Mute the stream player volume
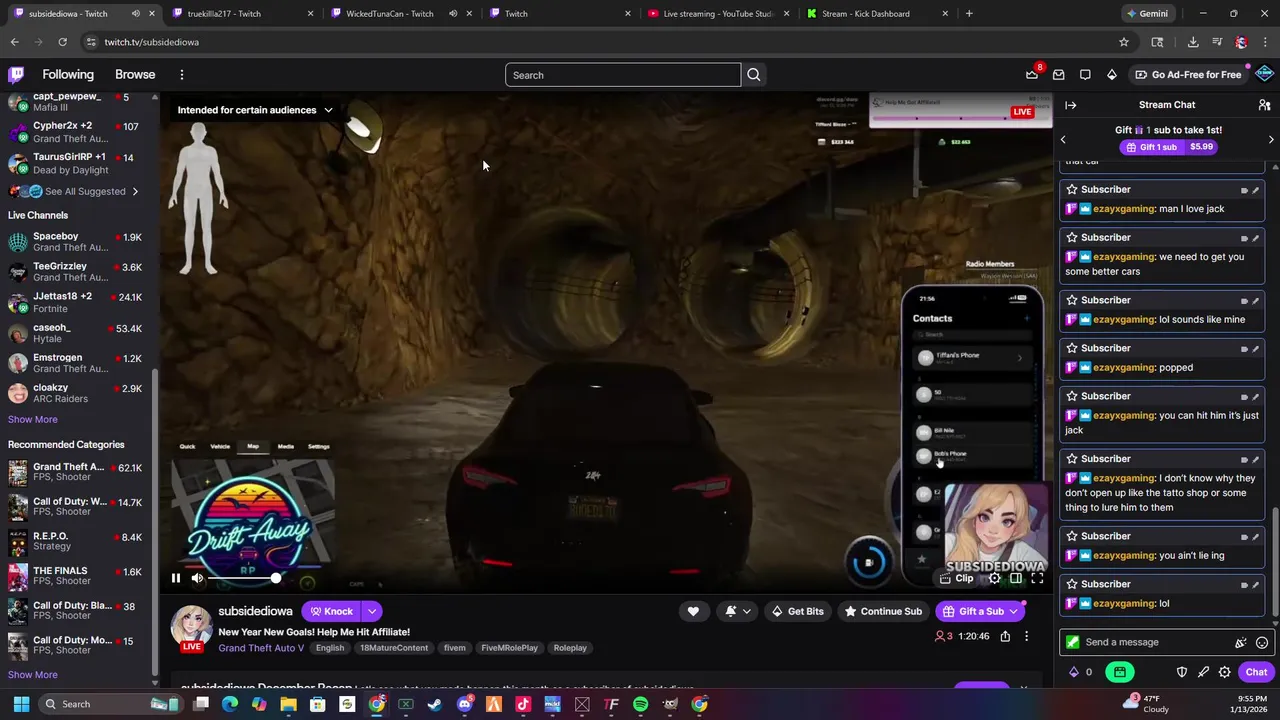 (197, 578)
